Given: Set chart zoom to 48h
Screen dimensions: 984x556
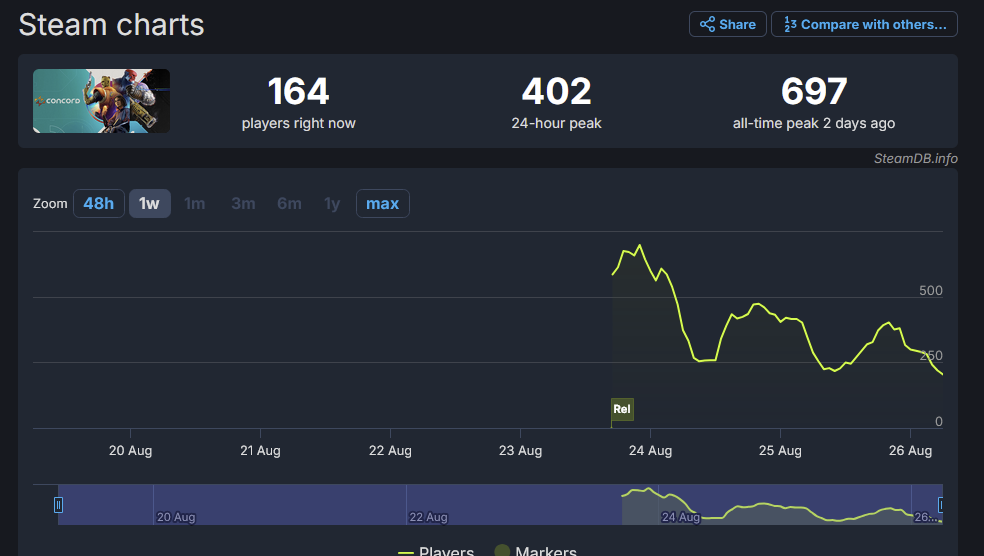Looking at the screenshot, I should click(x=98, y=204).
